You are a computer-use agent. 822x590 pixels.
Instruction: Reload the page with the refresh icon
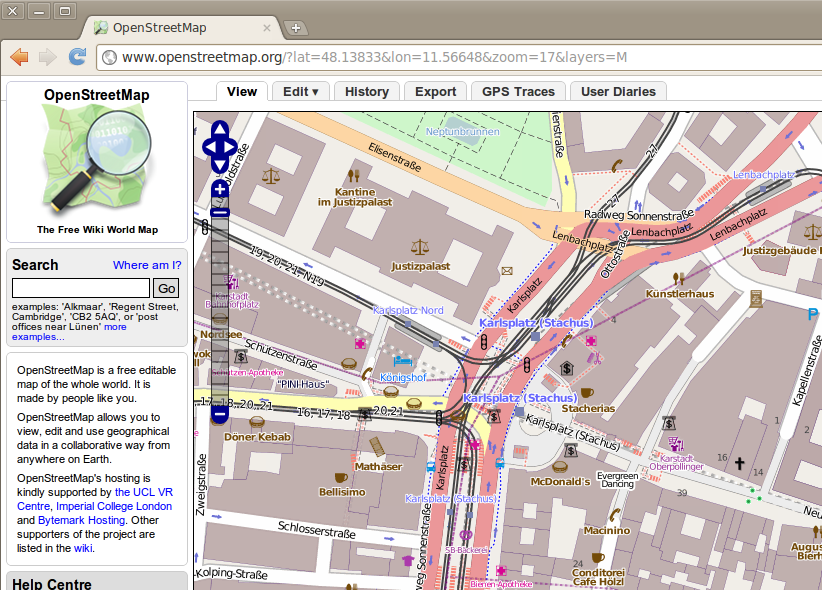(x=78, y=57)
